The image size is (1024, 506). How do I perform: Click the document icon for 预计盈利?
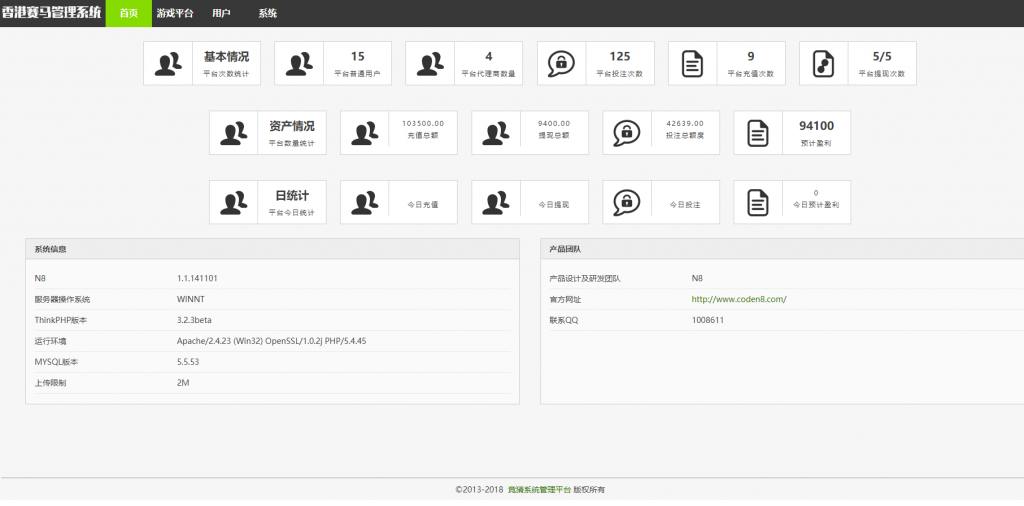pyautogui.click(x=758, y=132)
